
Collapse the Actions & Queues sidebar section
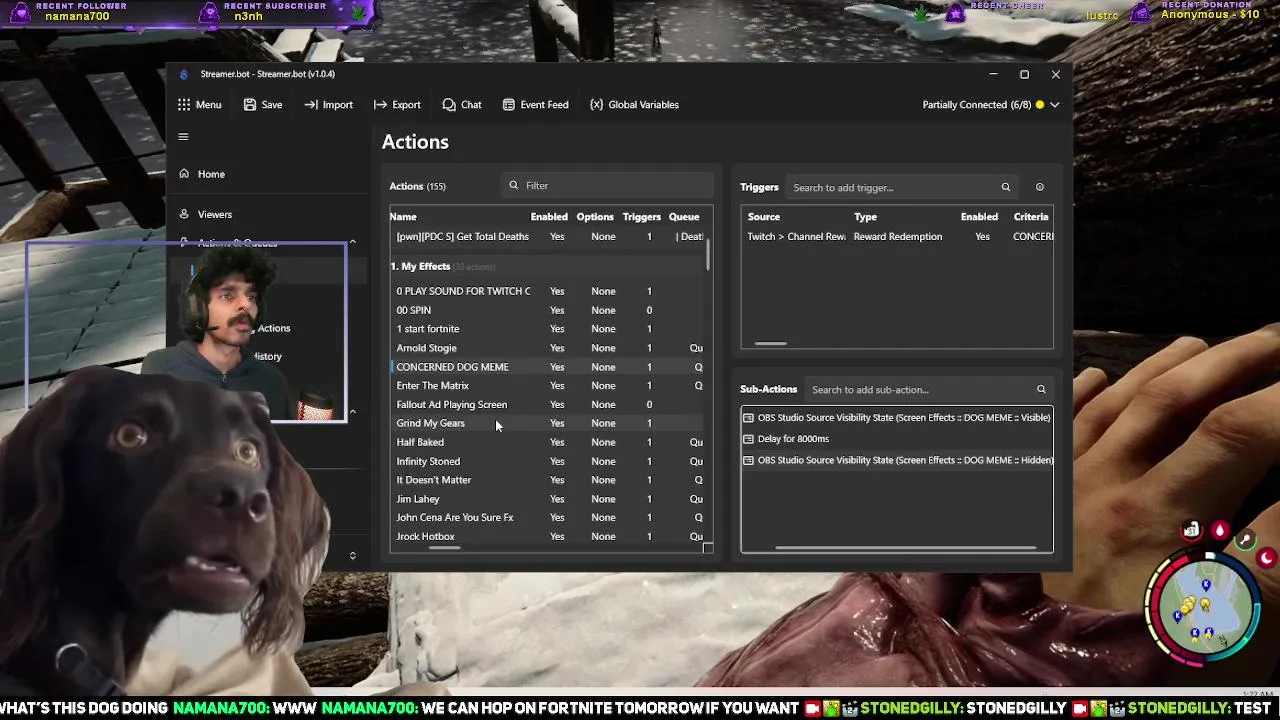tap(352, 242)
